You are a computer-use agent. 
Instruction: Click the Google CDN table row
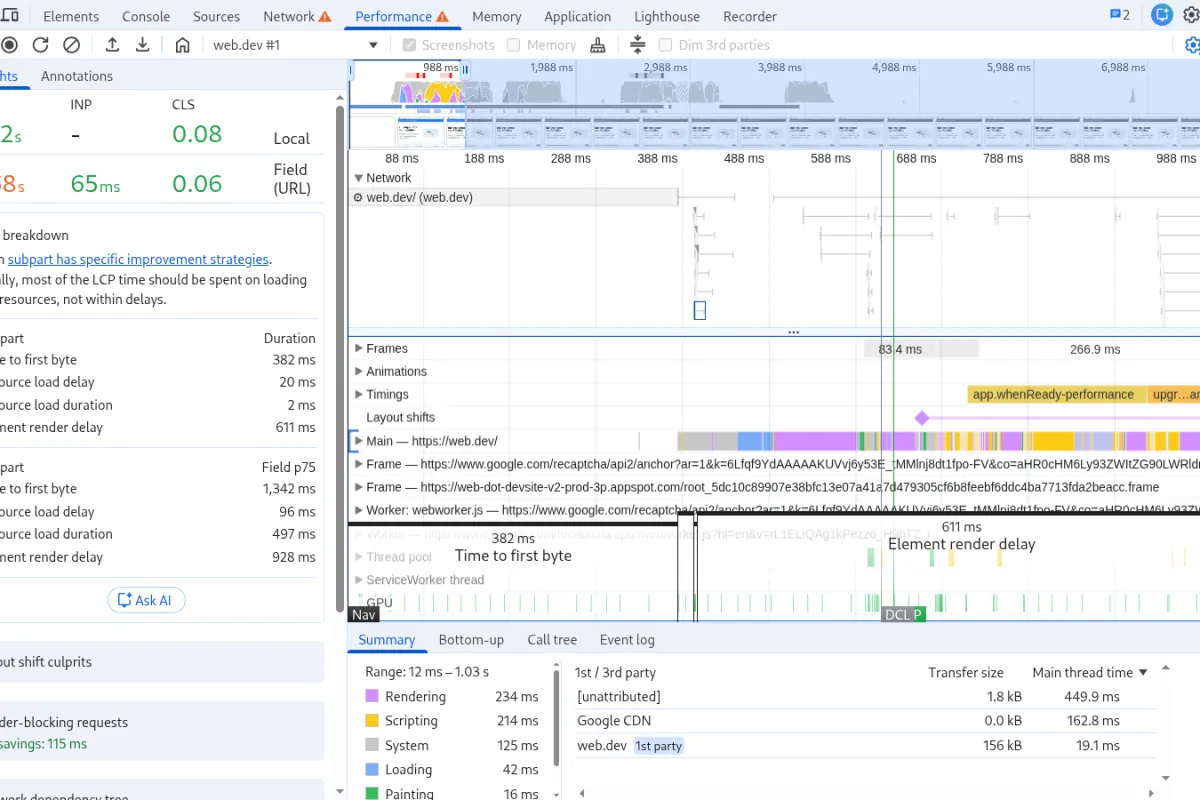pos(867,721)
